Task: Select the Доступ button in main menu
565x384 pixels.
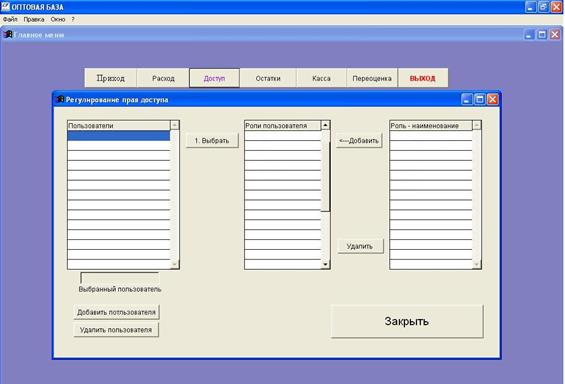Action: 214,78
